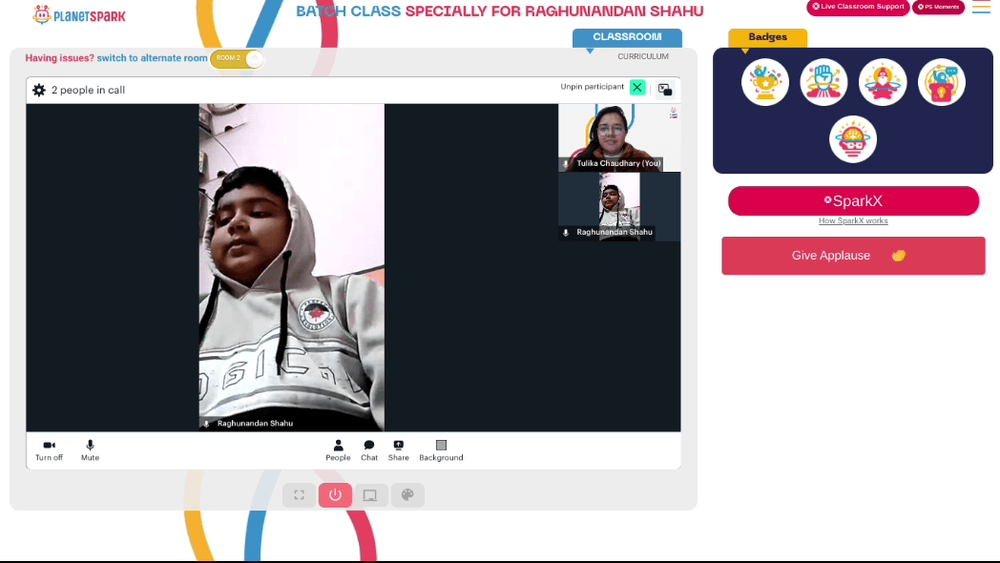Open Live Classroom Support
The width and height of the screenshot is (1000, 563).
[858, 7]
